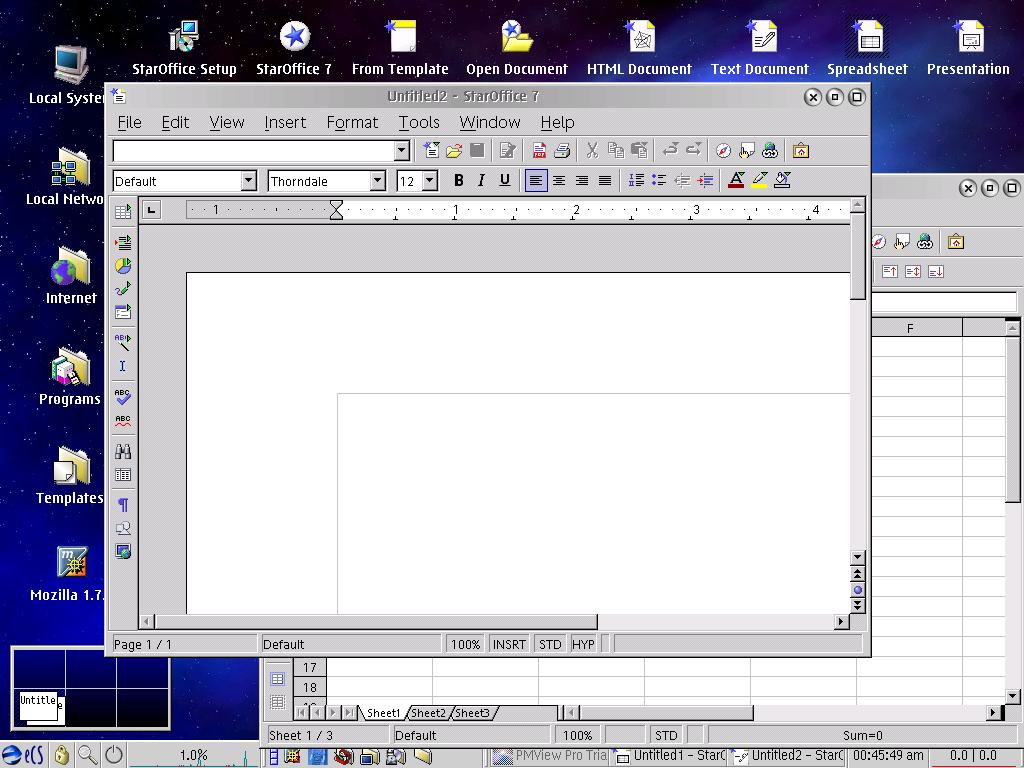1024x768 pixels.
Task: Click the Numbering list icon
Action: point(636,181)
